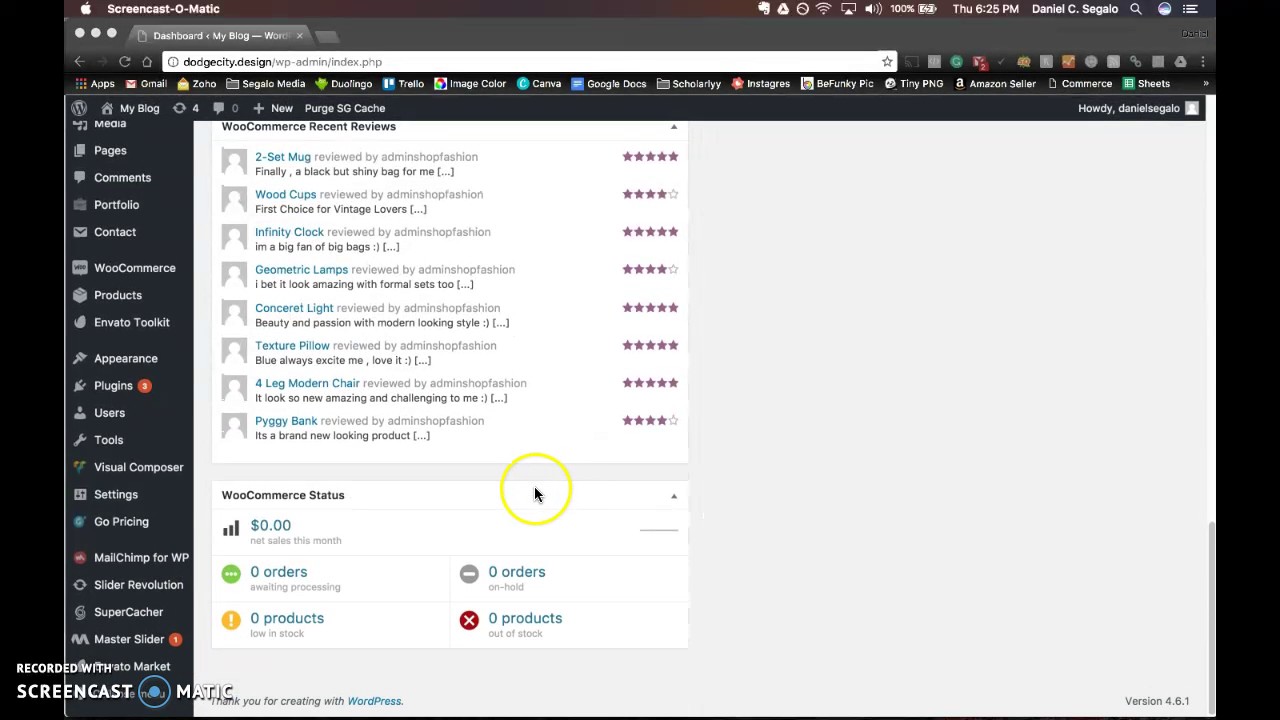
Task: Open the Infinity Clock review link
Action: [x=289, y=231]
